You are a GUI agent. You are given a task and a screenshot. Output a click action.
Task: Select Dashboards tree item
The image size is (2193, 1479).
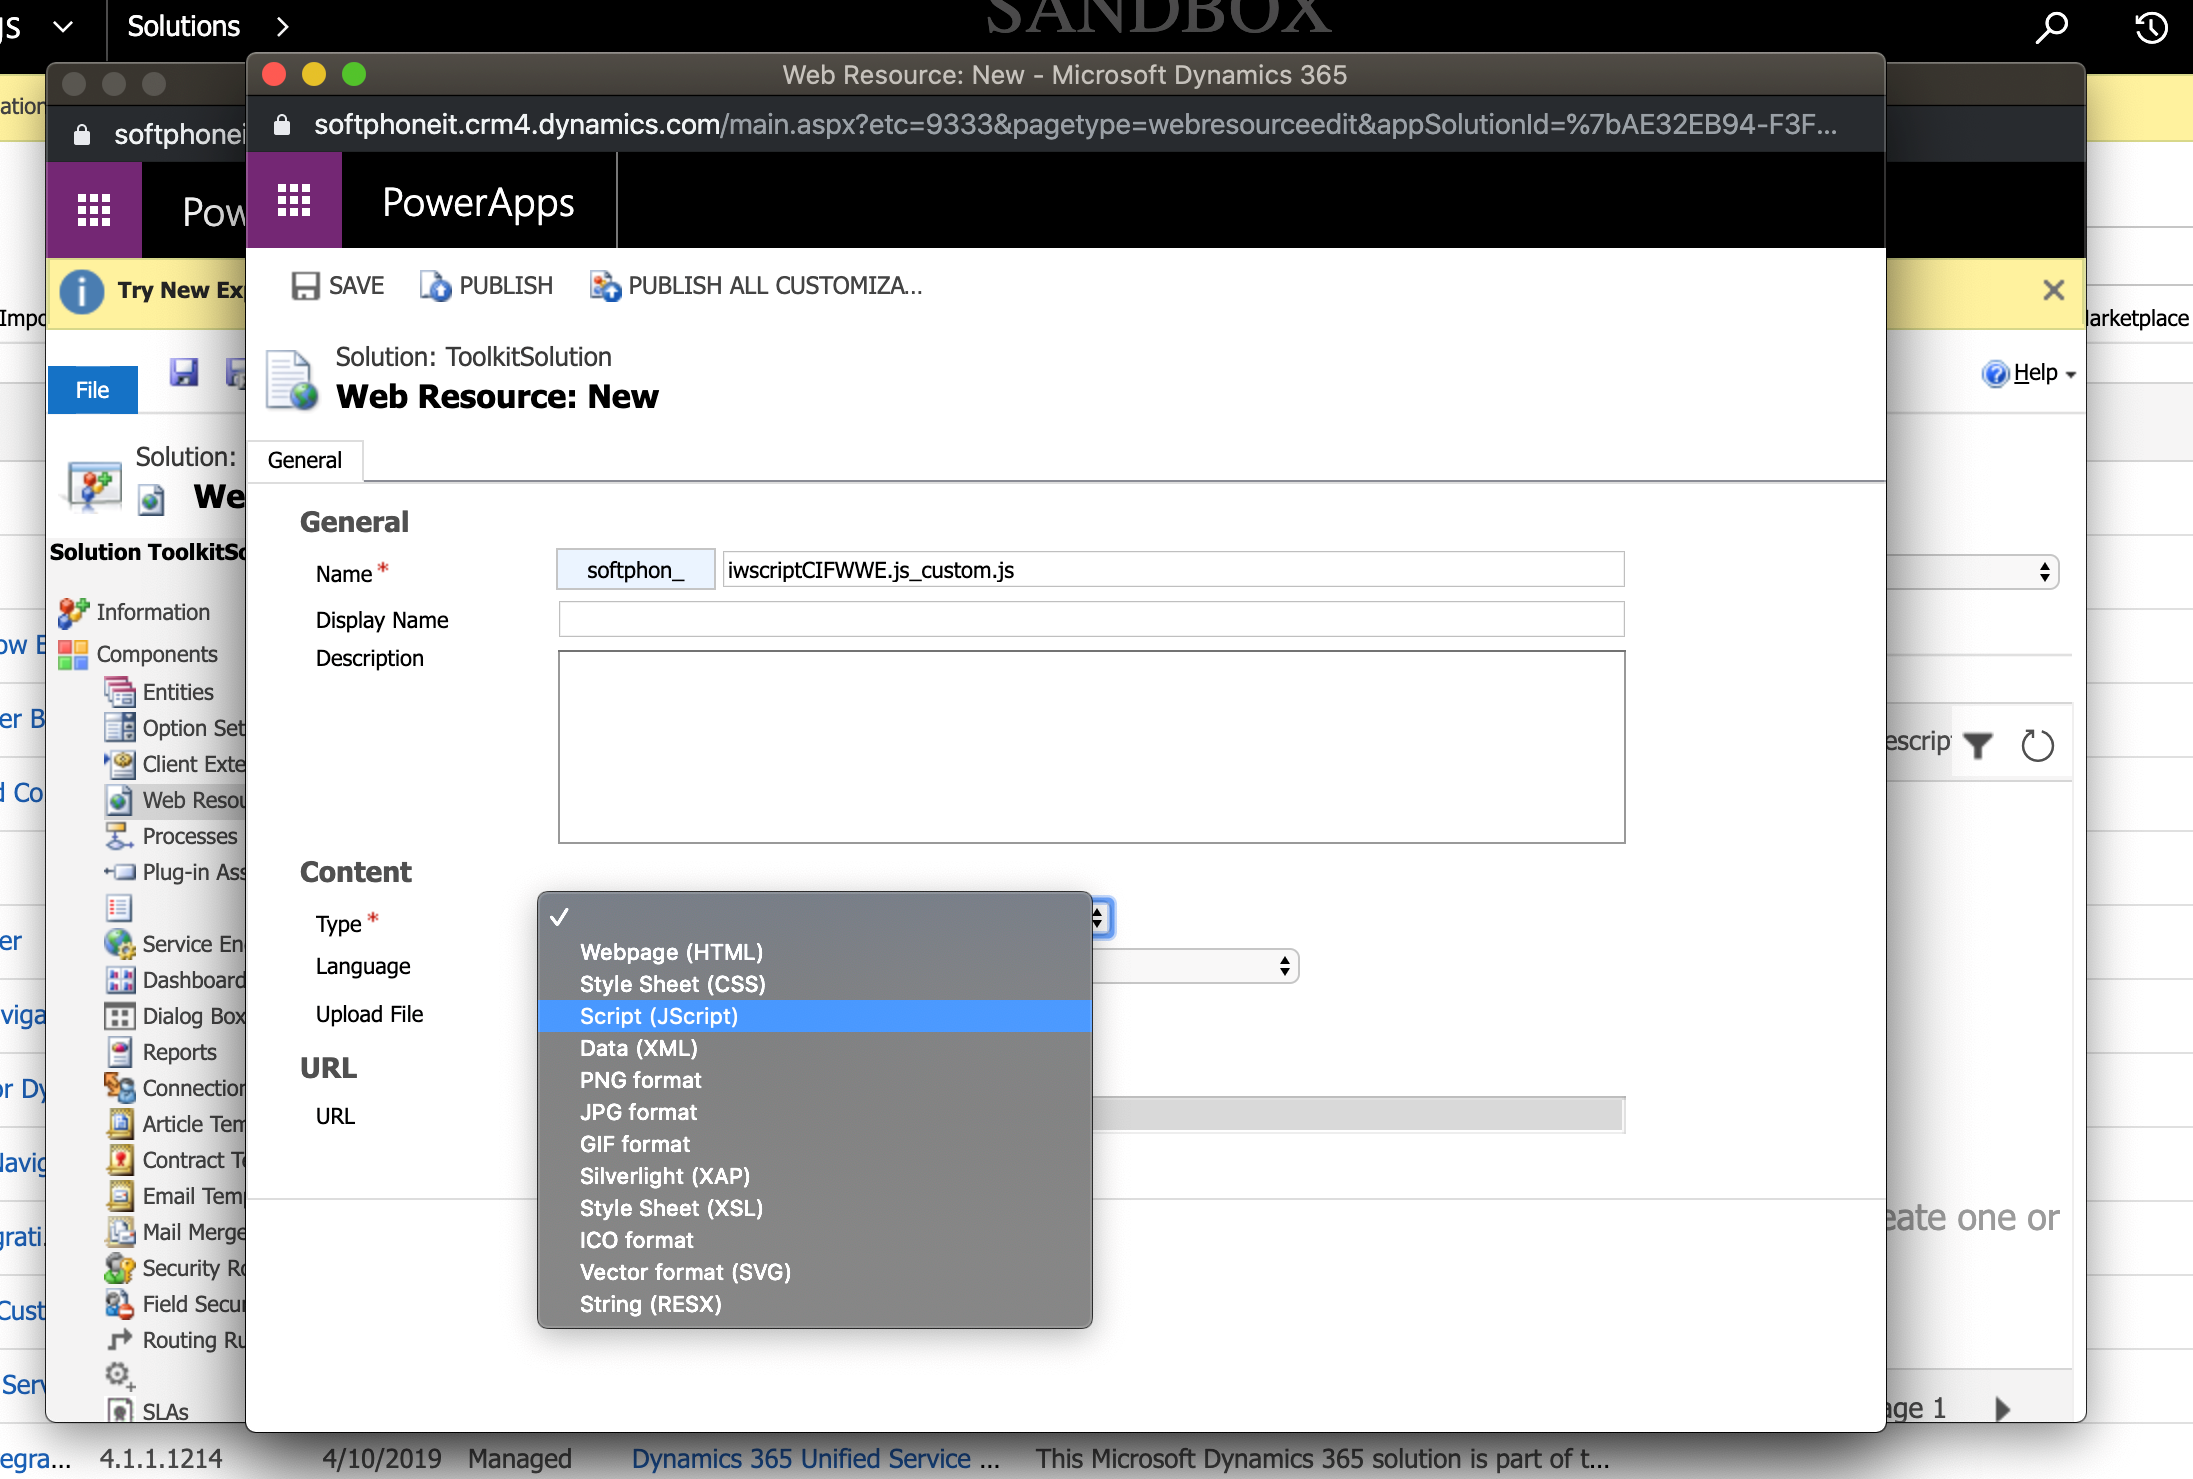[175, 980]
